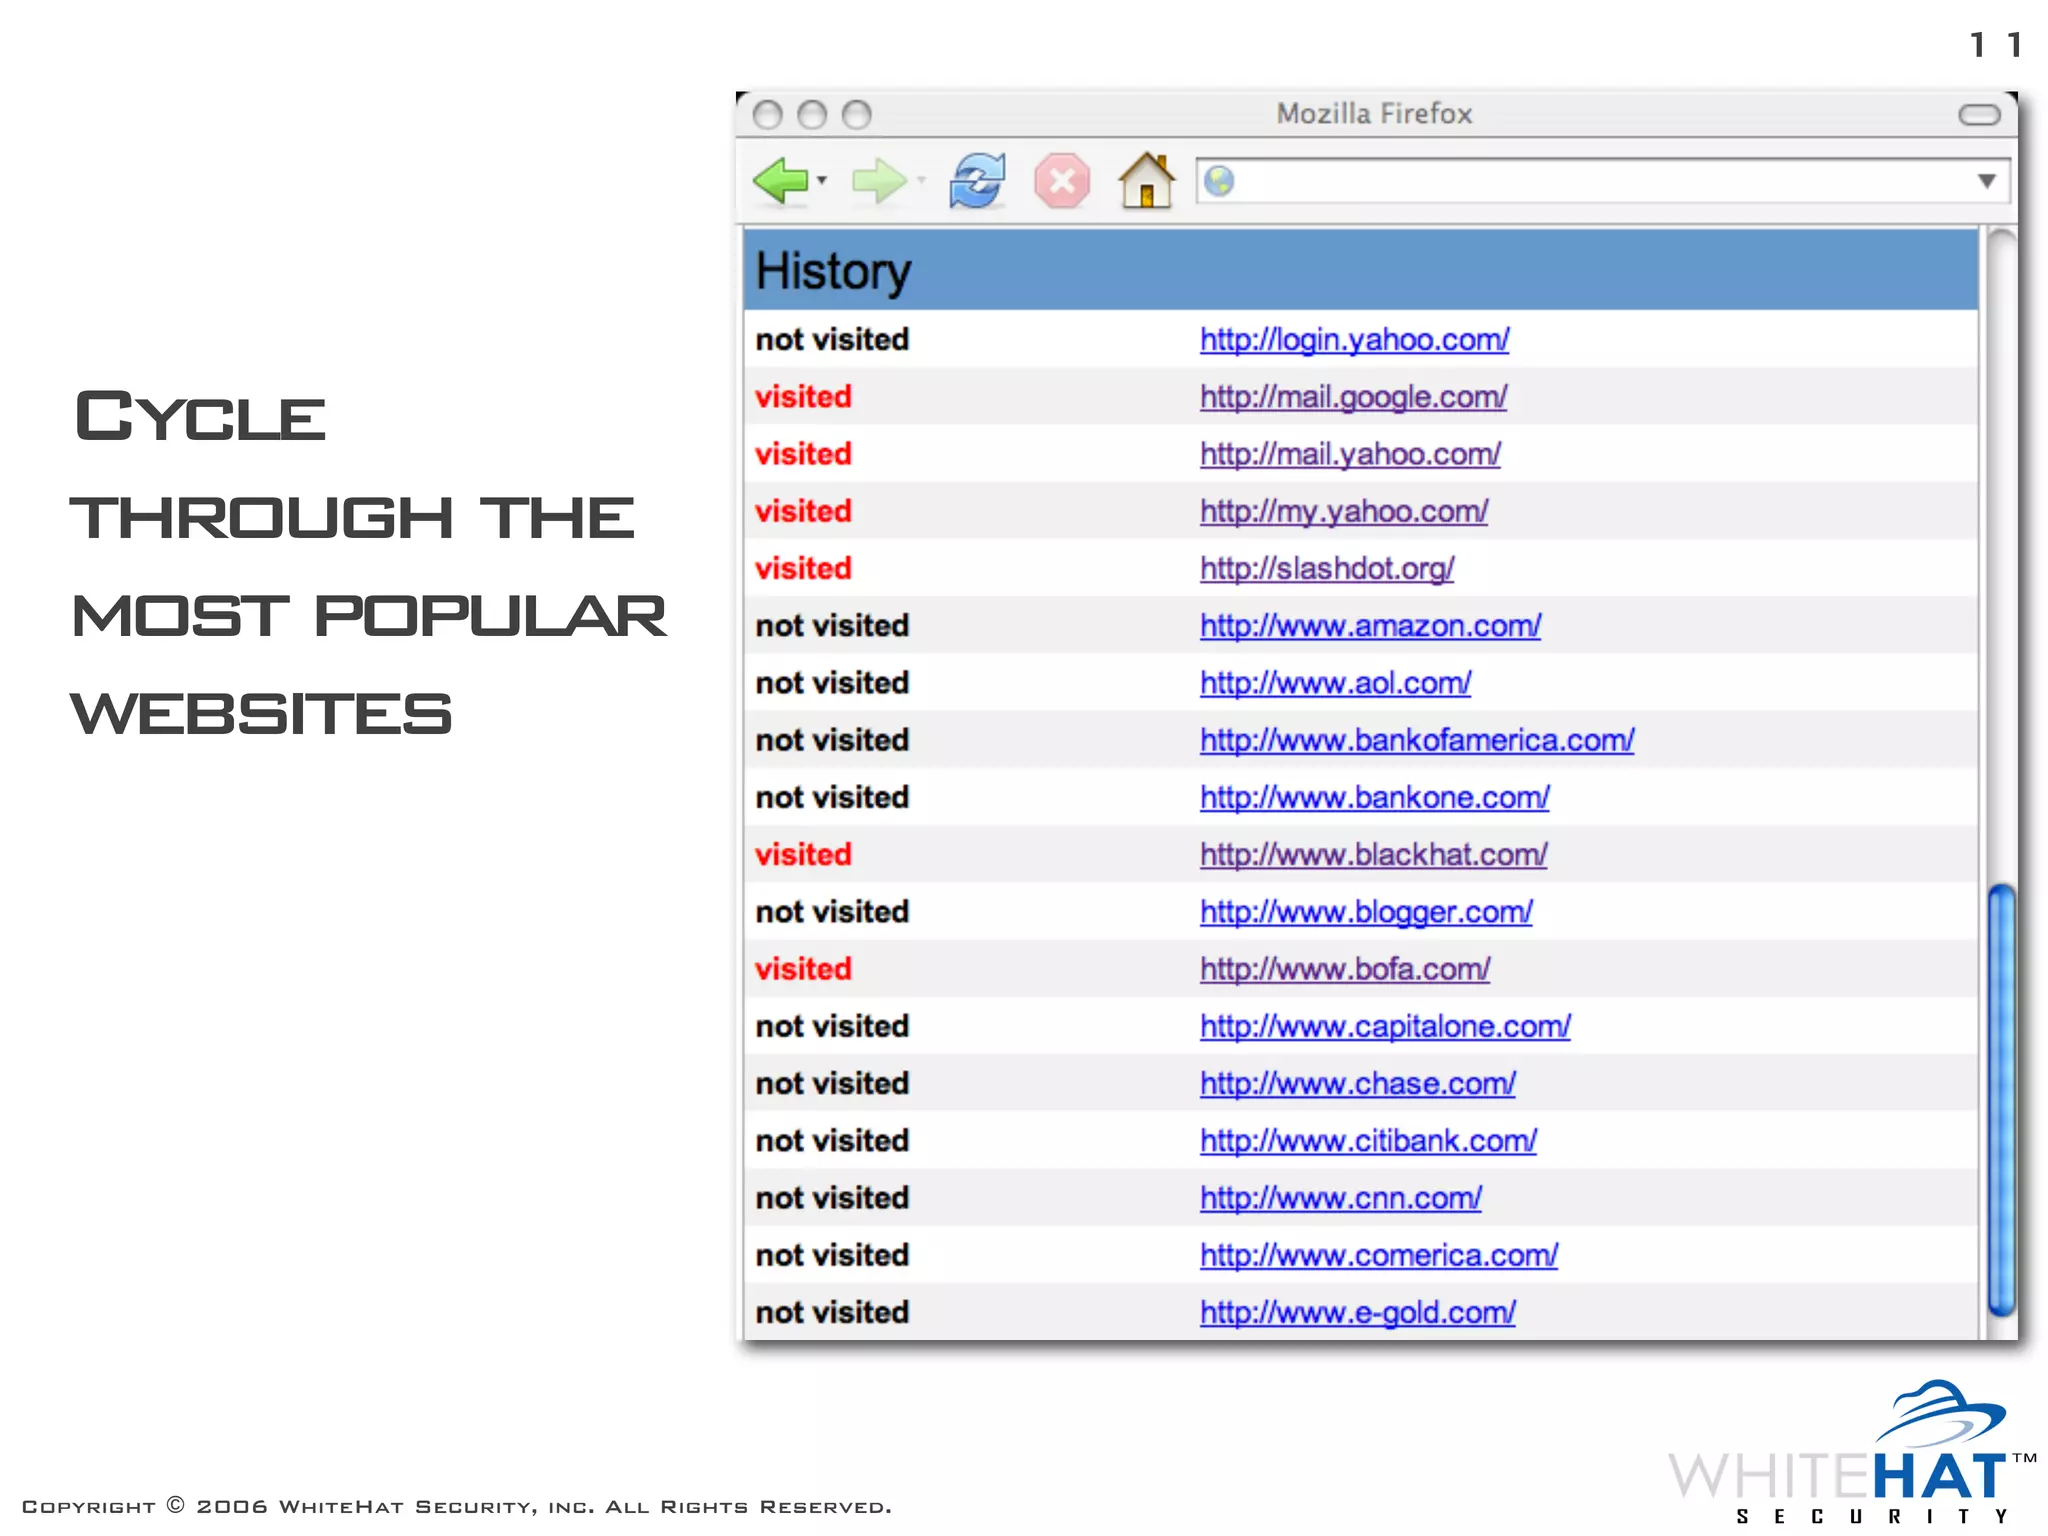
Task: Click 'visited' status beside slashdot.org
Action: (x=803, y=568)
